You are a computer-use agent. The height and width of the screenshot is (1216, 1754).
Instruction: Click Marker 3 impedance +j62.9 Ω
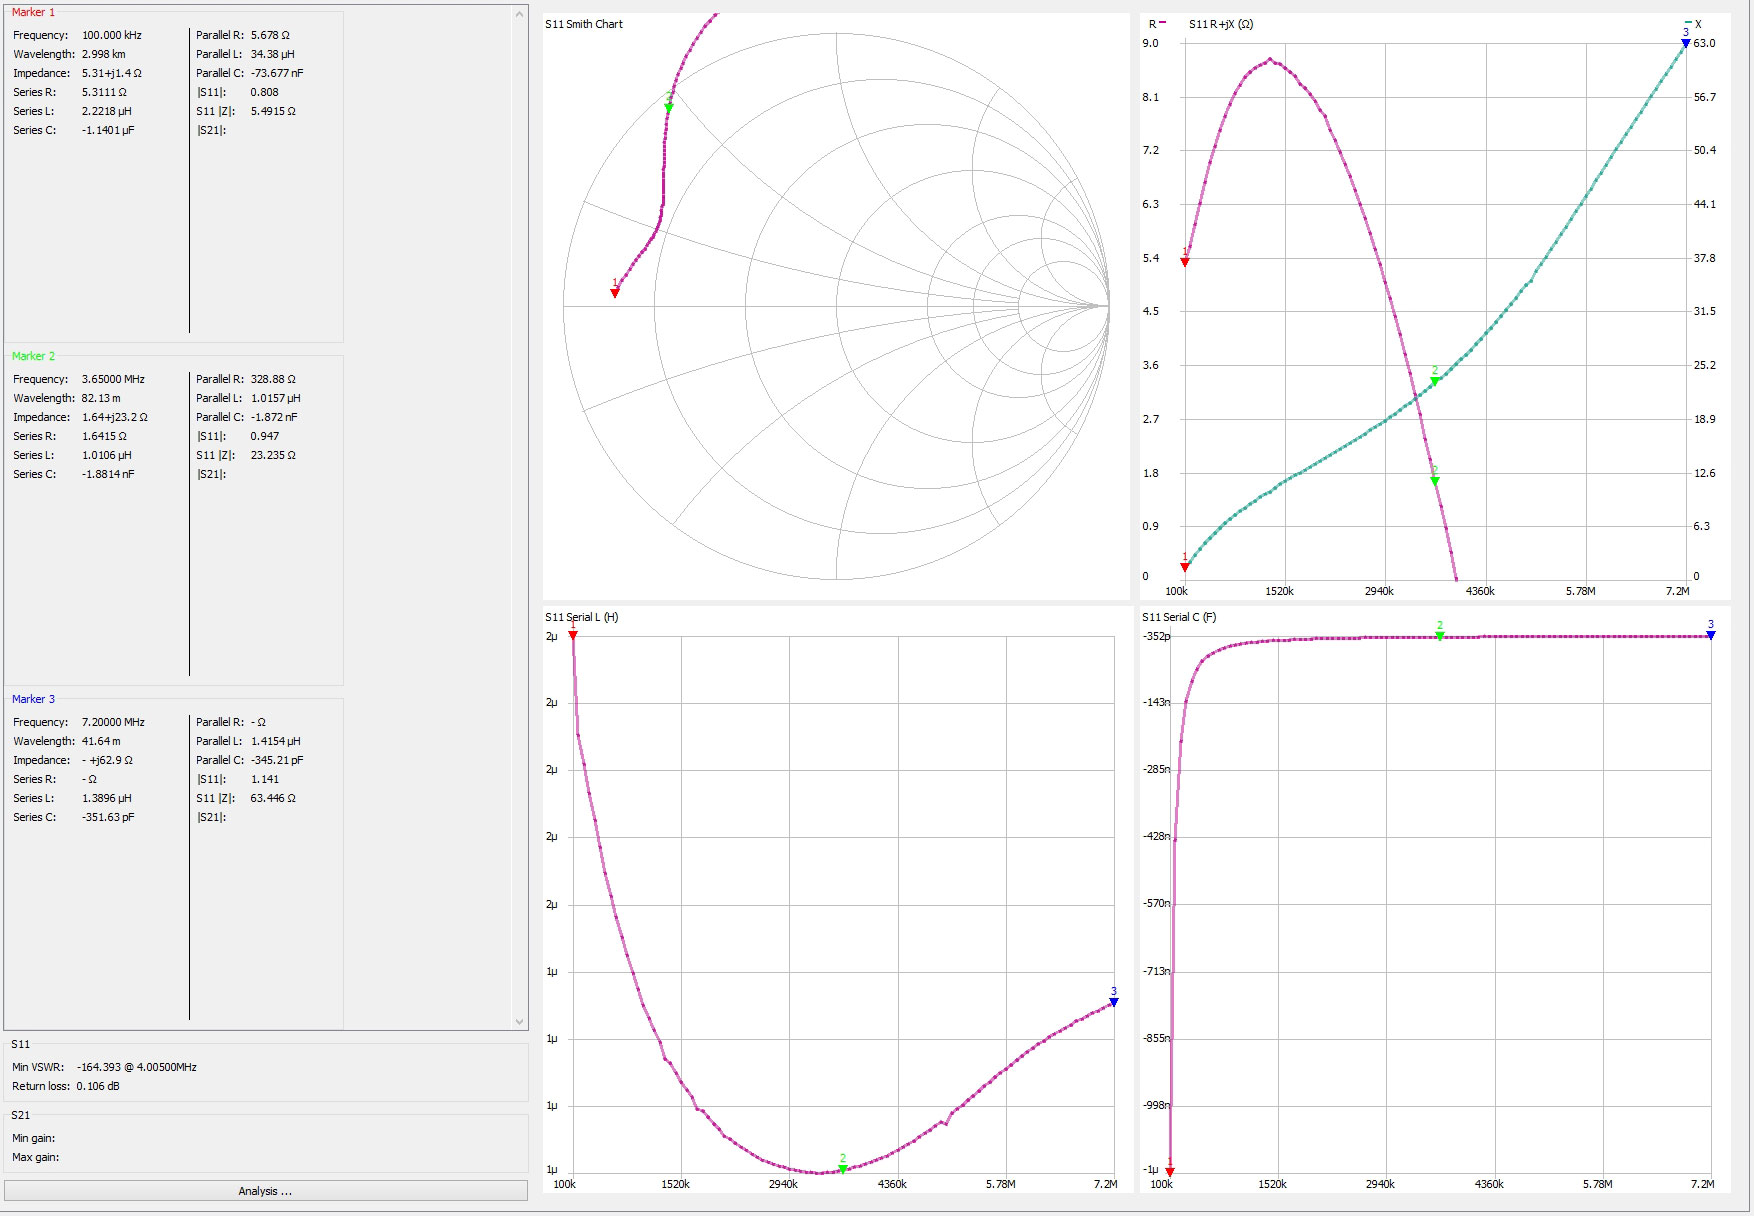coord(108,760)
